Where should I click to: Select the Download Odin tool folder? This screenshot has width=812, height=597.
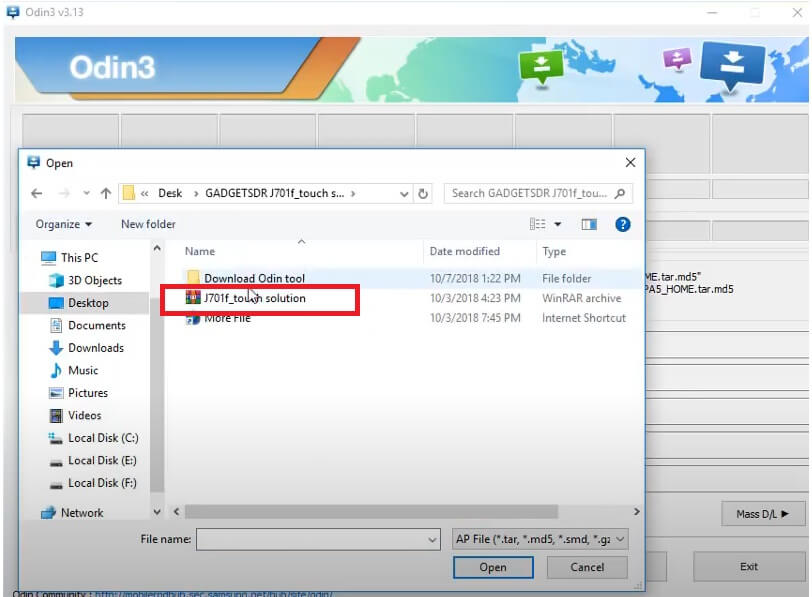(x=254, y=279)
